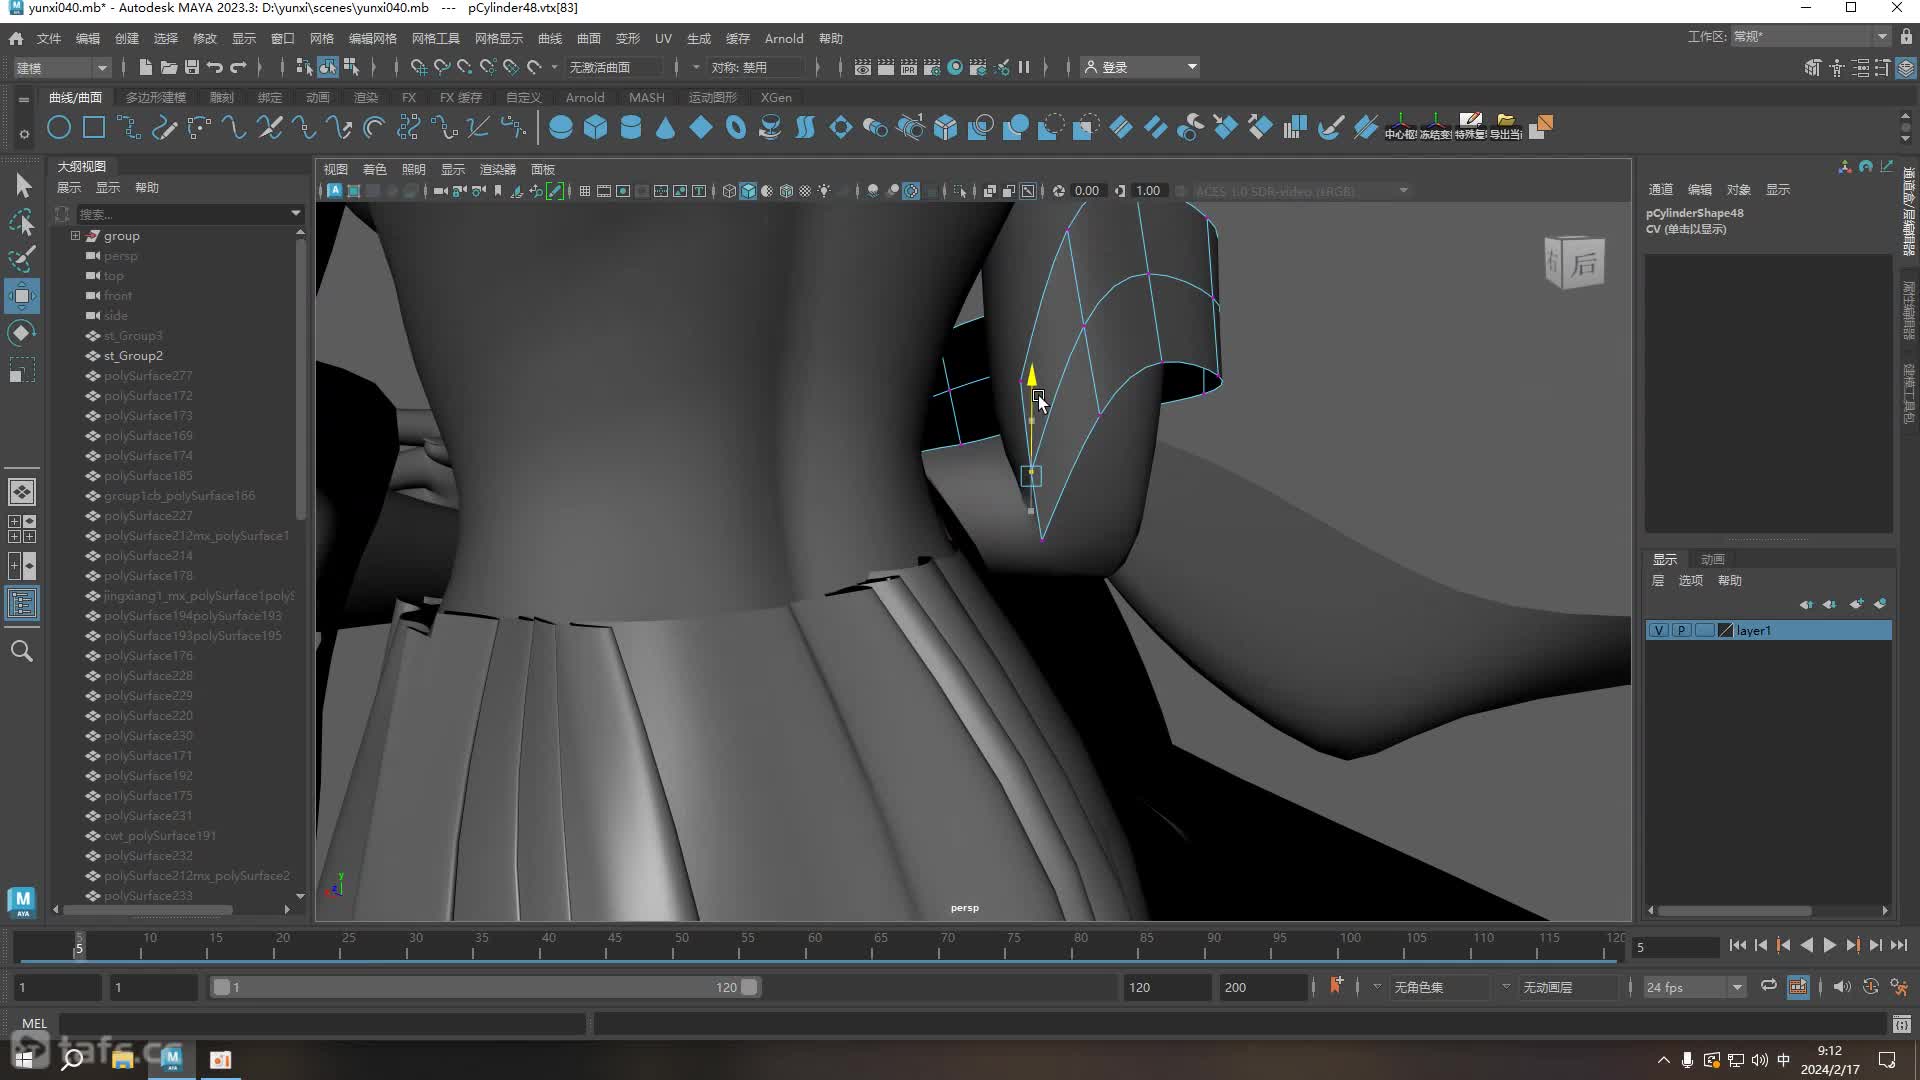Image resolution: width=1920 pixels, height=1080 pixels.
Task: Toggle layer1 visibility V box
Action: pos(1659,630)
